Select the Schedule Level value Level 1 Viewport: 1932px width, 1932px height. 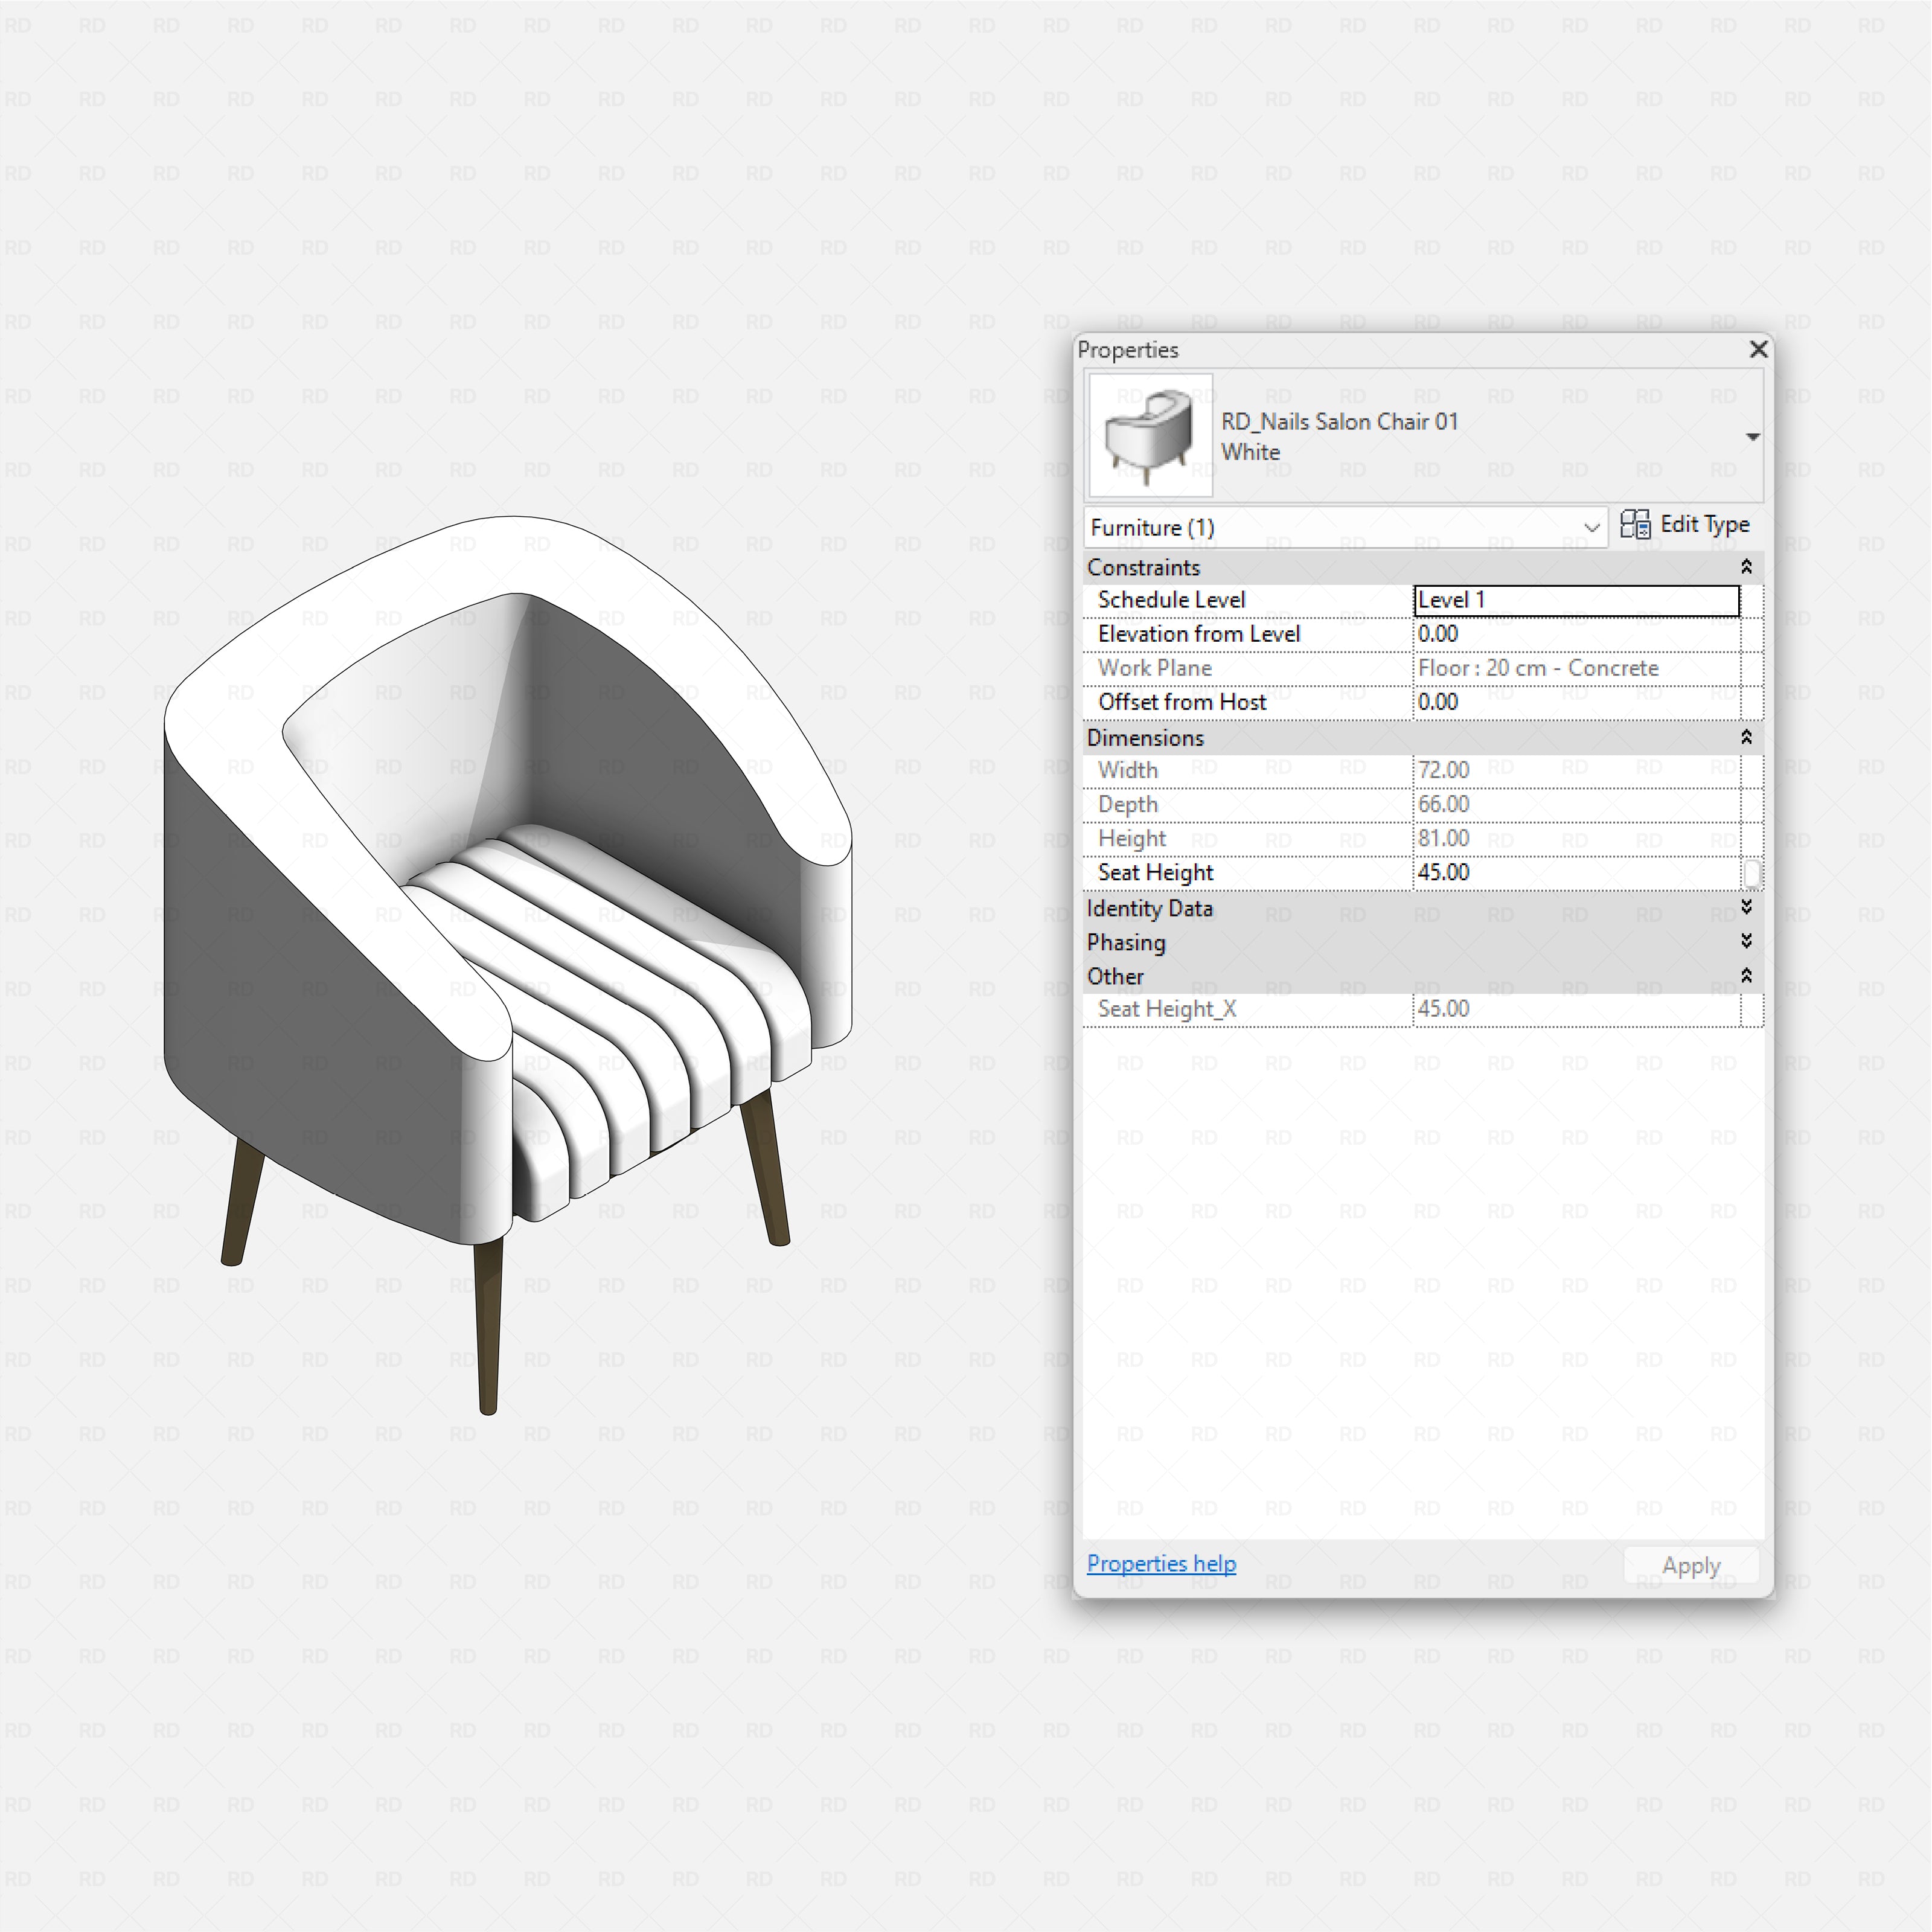coord(1575,600)
